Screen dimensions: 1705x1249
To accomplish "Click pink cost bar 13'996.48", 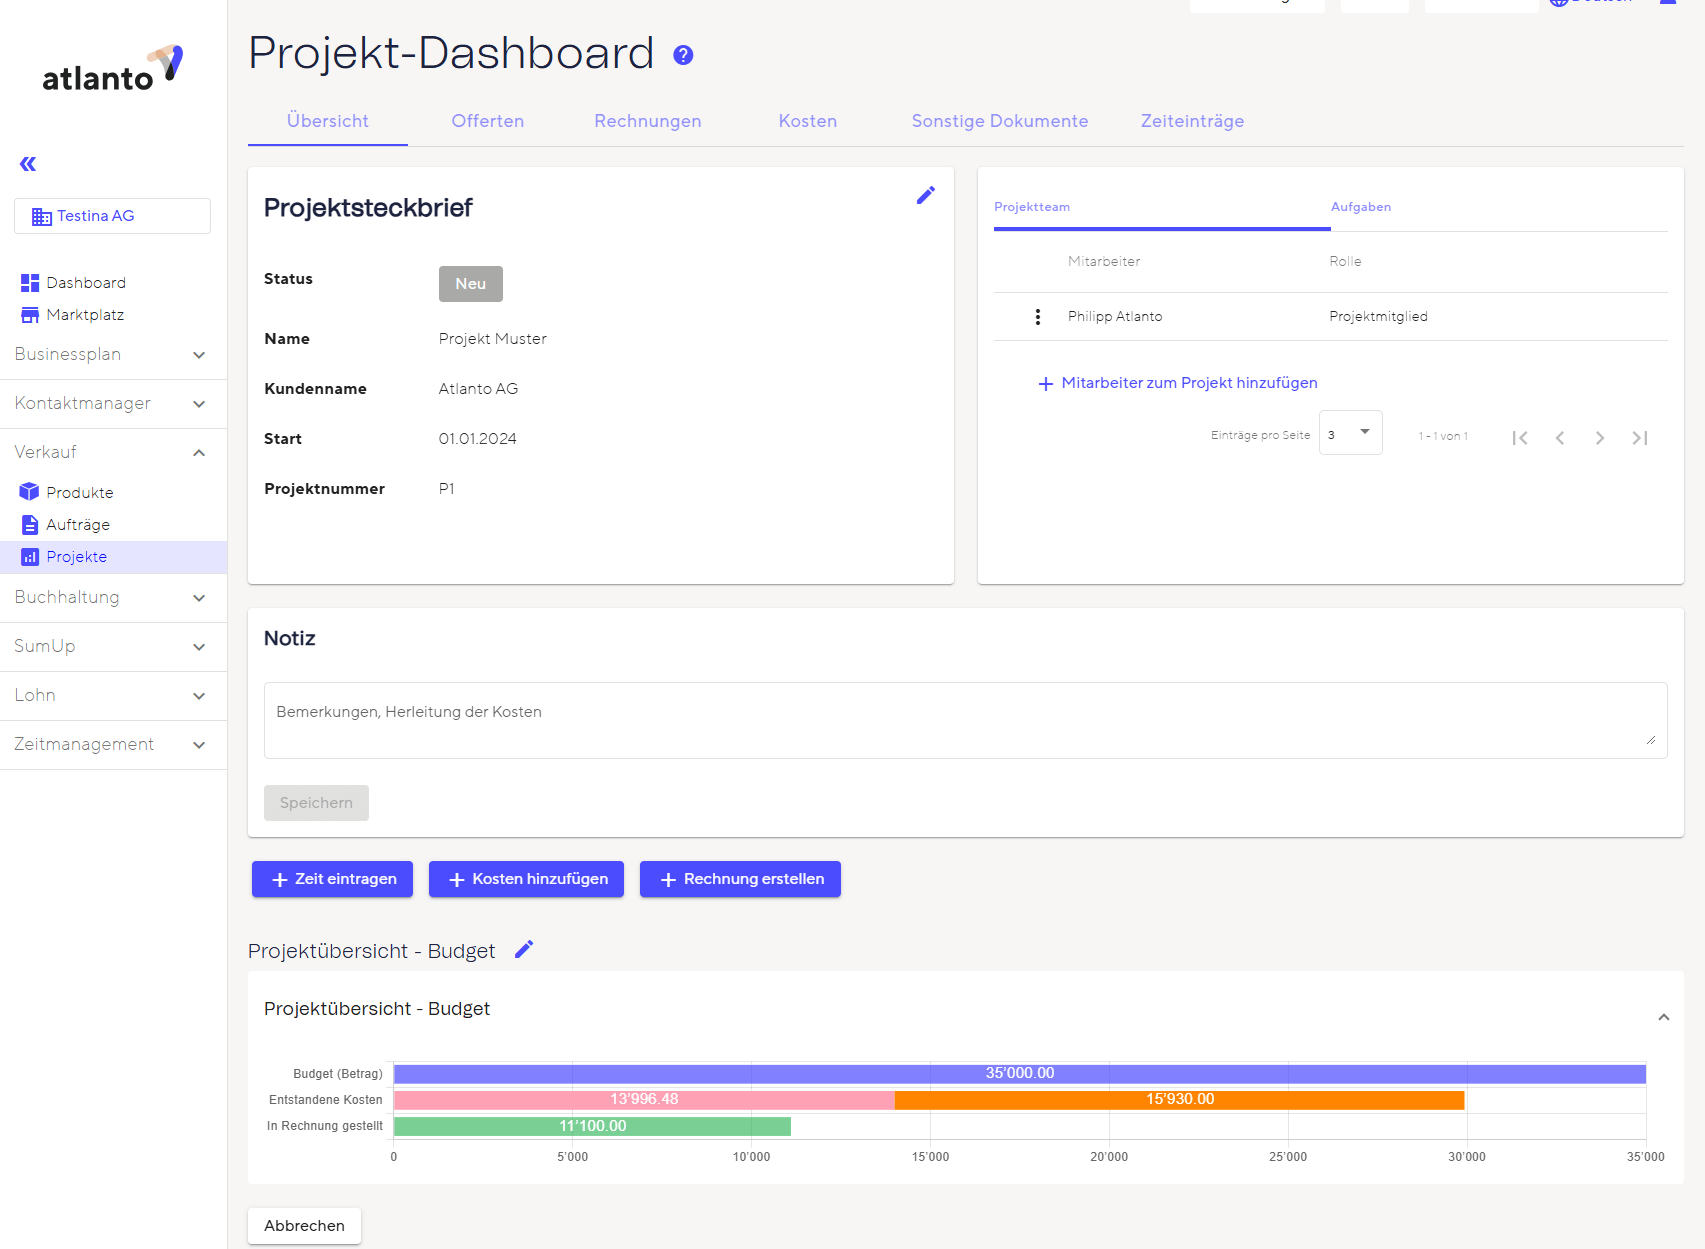I will [644, 1100].
